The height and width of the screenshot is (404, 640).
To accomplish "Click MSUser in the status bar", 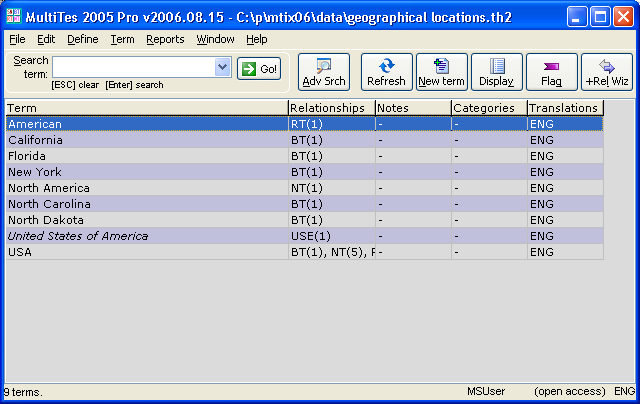I will click(x=486, y=391).
